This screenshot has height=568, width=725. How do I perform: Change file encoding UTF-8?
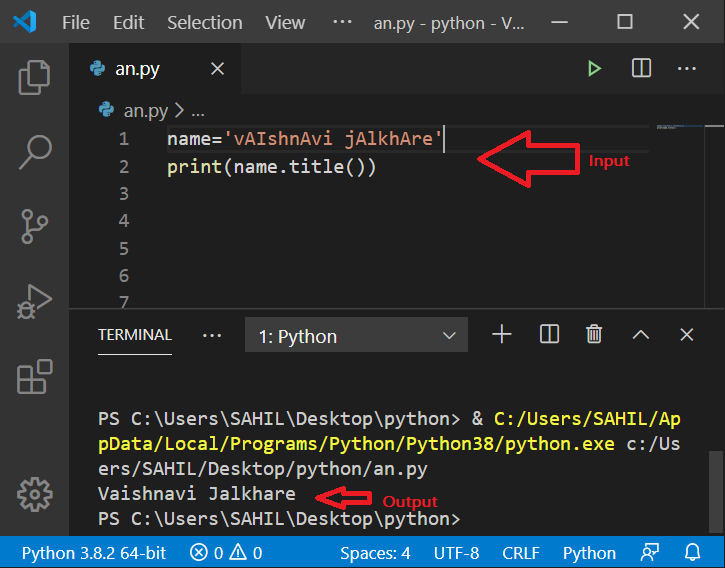point(456,553)
